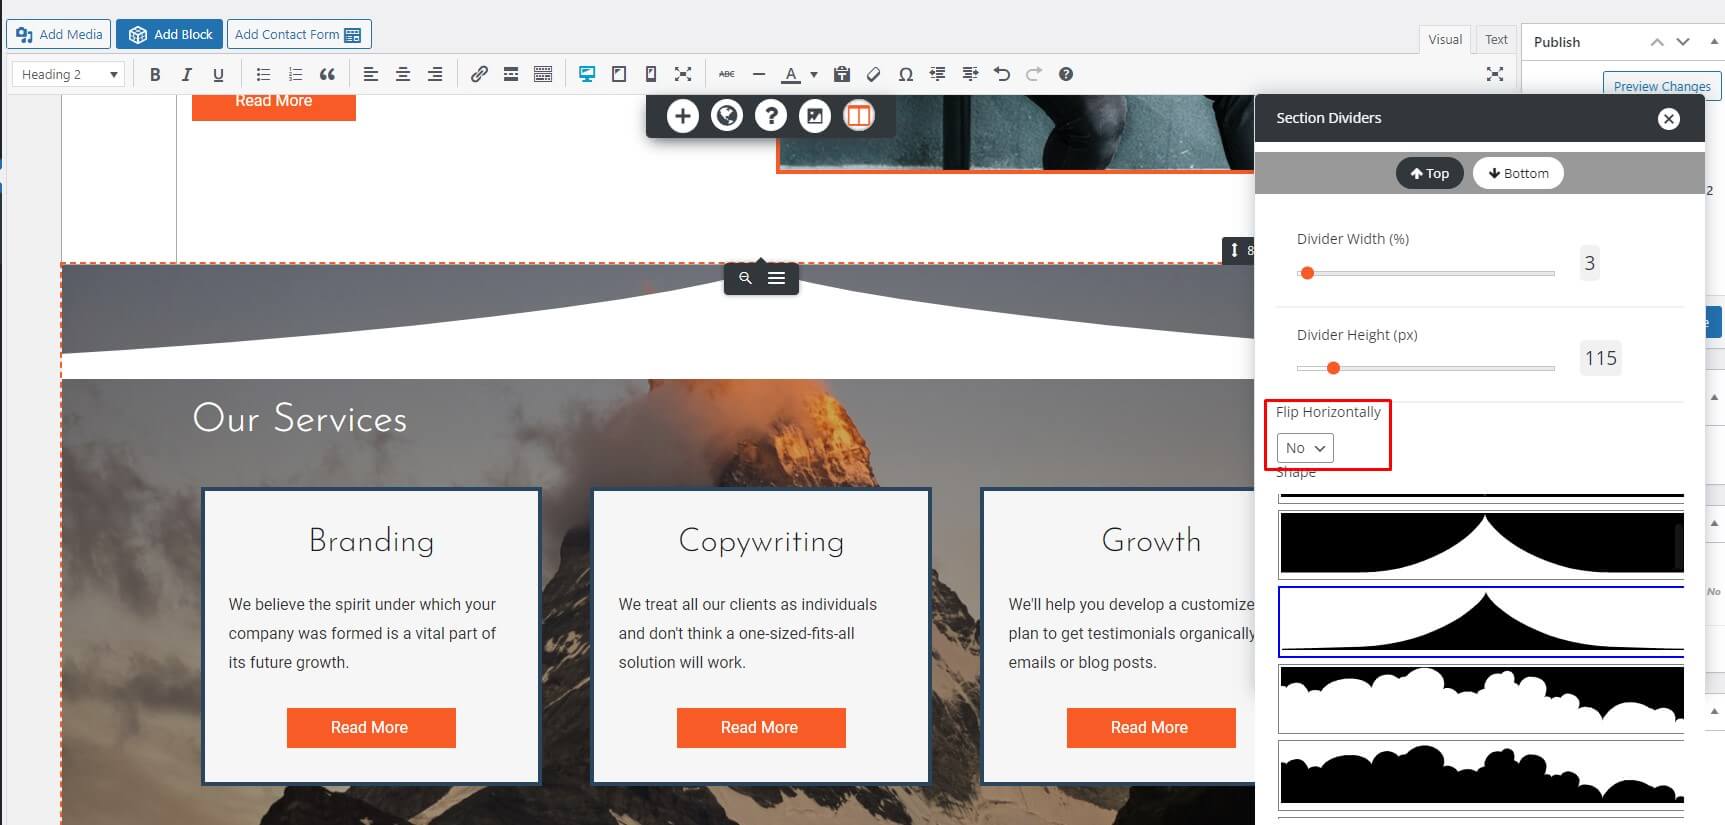Switch to desktop preview view
This screenshot has width=1725, height=825.
[587, 74]
